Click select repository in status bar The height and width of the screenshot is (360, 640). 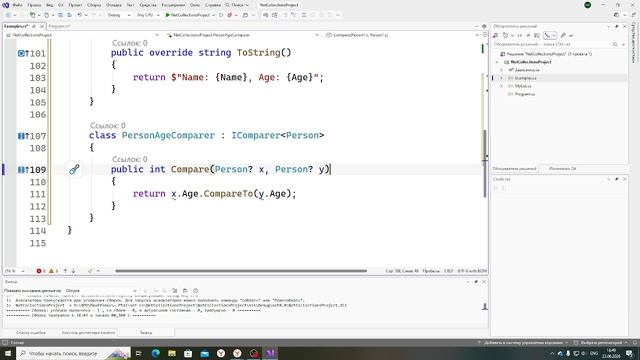pyautogui.click(x=600, y=343)
